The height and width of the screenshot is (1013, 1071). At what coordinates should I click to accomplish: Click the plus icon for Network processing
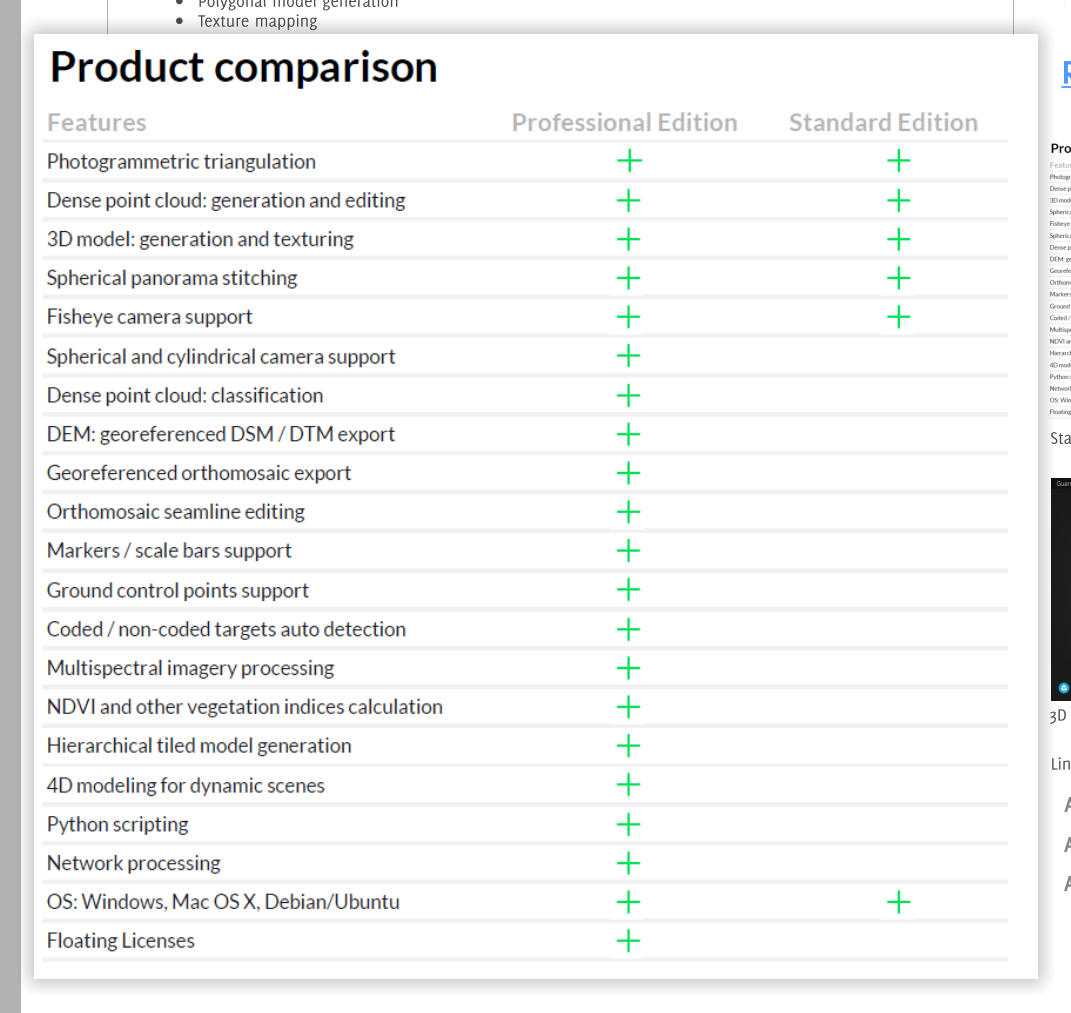[x=628, y=863]
